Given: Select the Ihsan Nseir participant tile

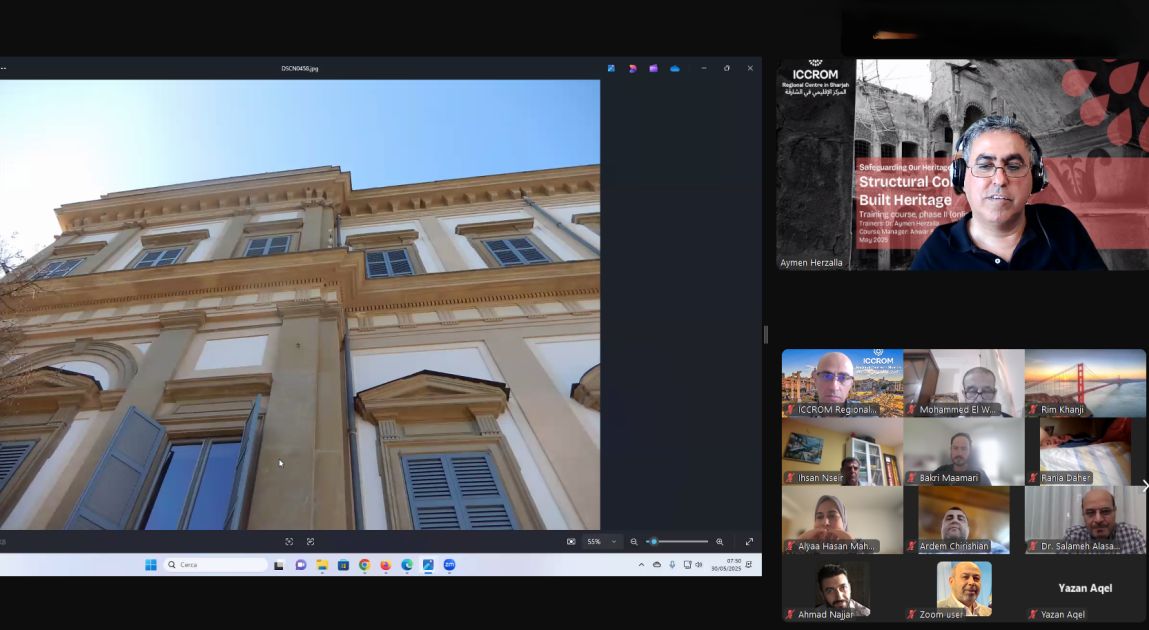Looking at the screenshot, I should click(842, 451).
